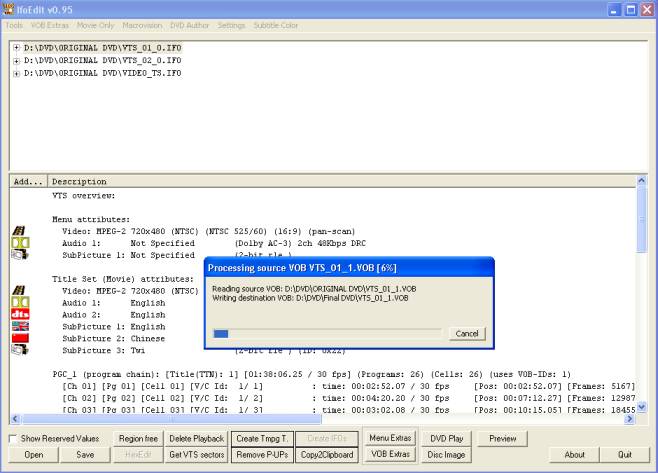Click the Delete Playback button
This screenshot has width=658, height=473.
197,439
